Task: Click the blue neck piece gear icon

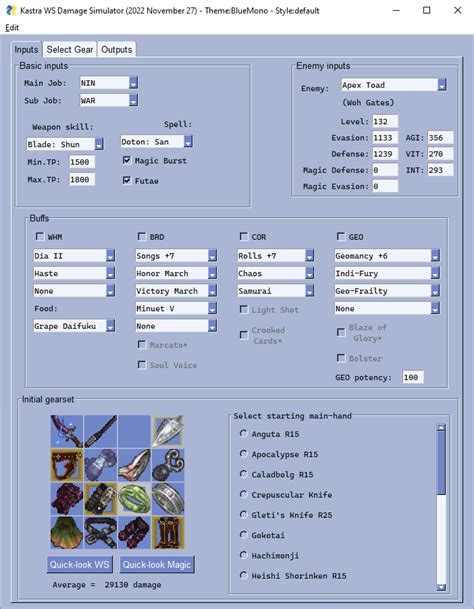Action: [x=101, y=465]
